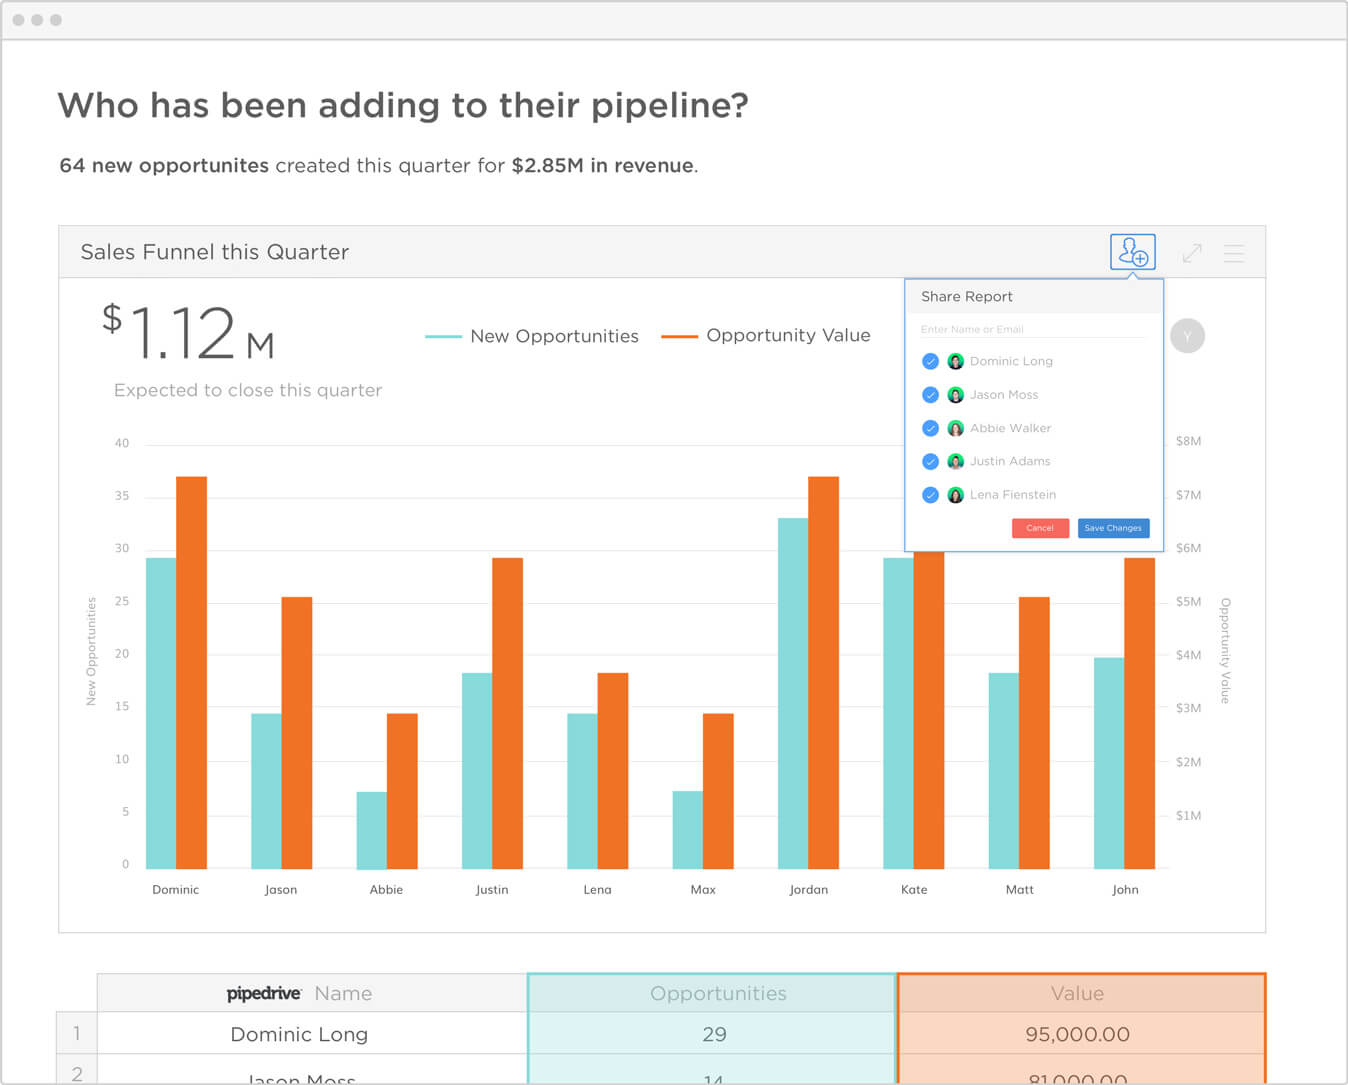Click the Save Changes button
1348x1085 pixels.
tap(1113, 528)
